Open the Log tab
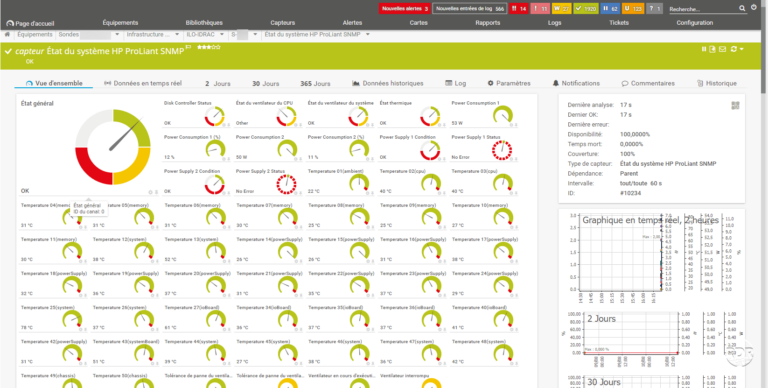Viewport: 768px width, 388px height. (x=456, y=83)
